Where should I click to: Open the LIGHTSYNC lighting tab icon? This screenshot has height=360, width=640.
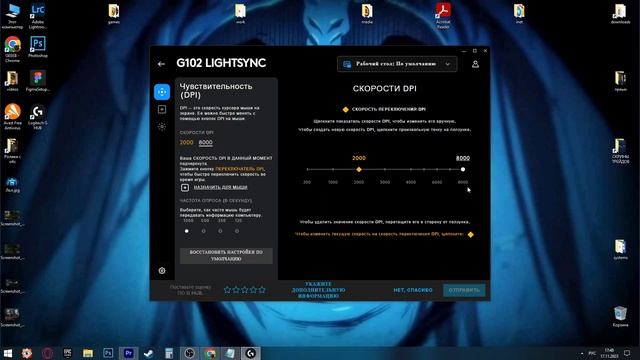tap(162, 127)
